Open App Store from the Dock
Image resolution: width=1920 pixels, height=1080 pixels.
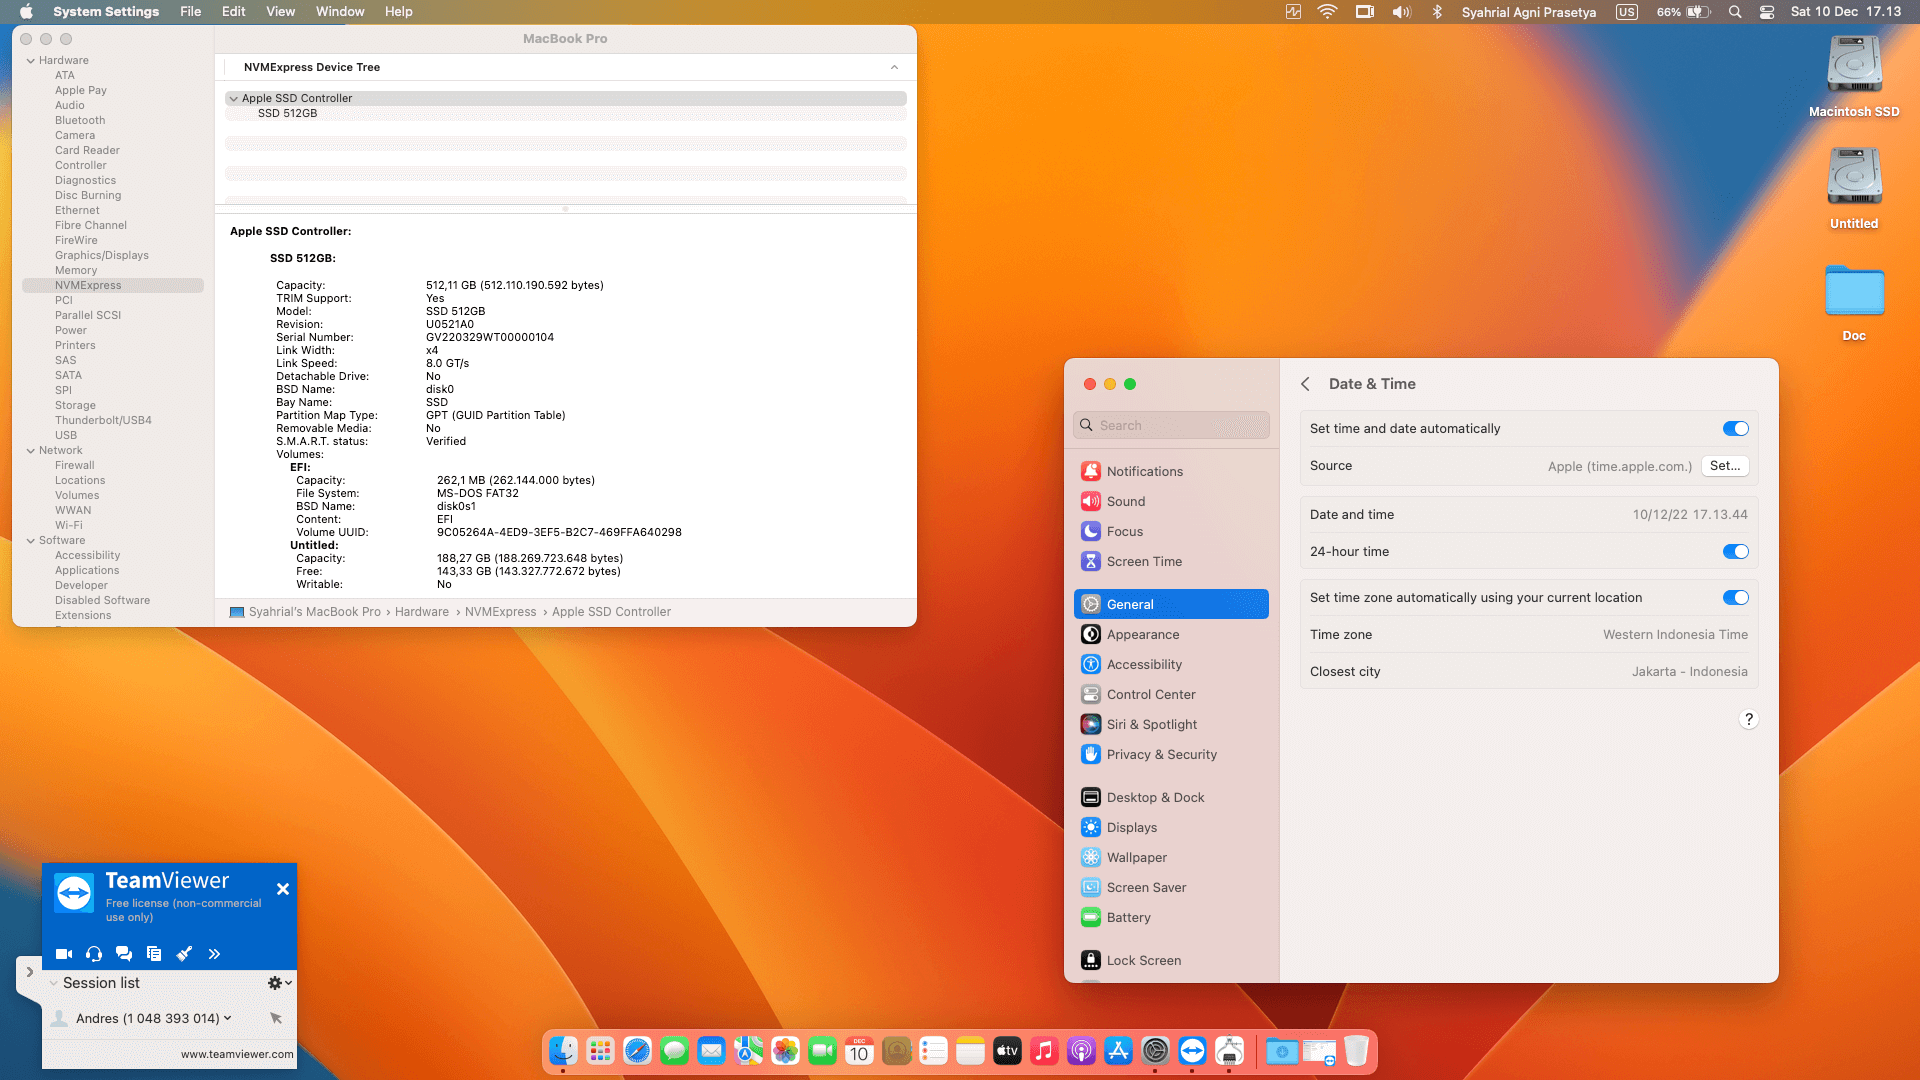(x=1118, y=1051)
